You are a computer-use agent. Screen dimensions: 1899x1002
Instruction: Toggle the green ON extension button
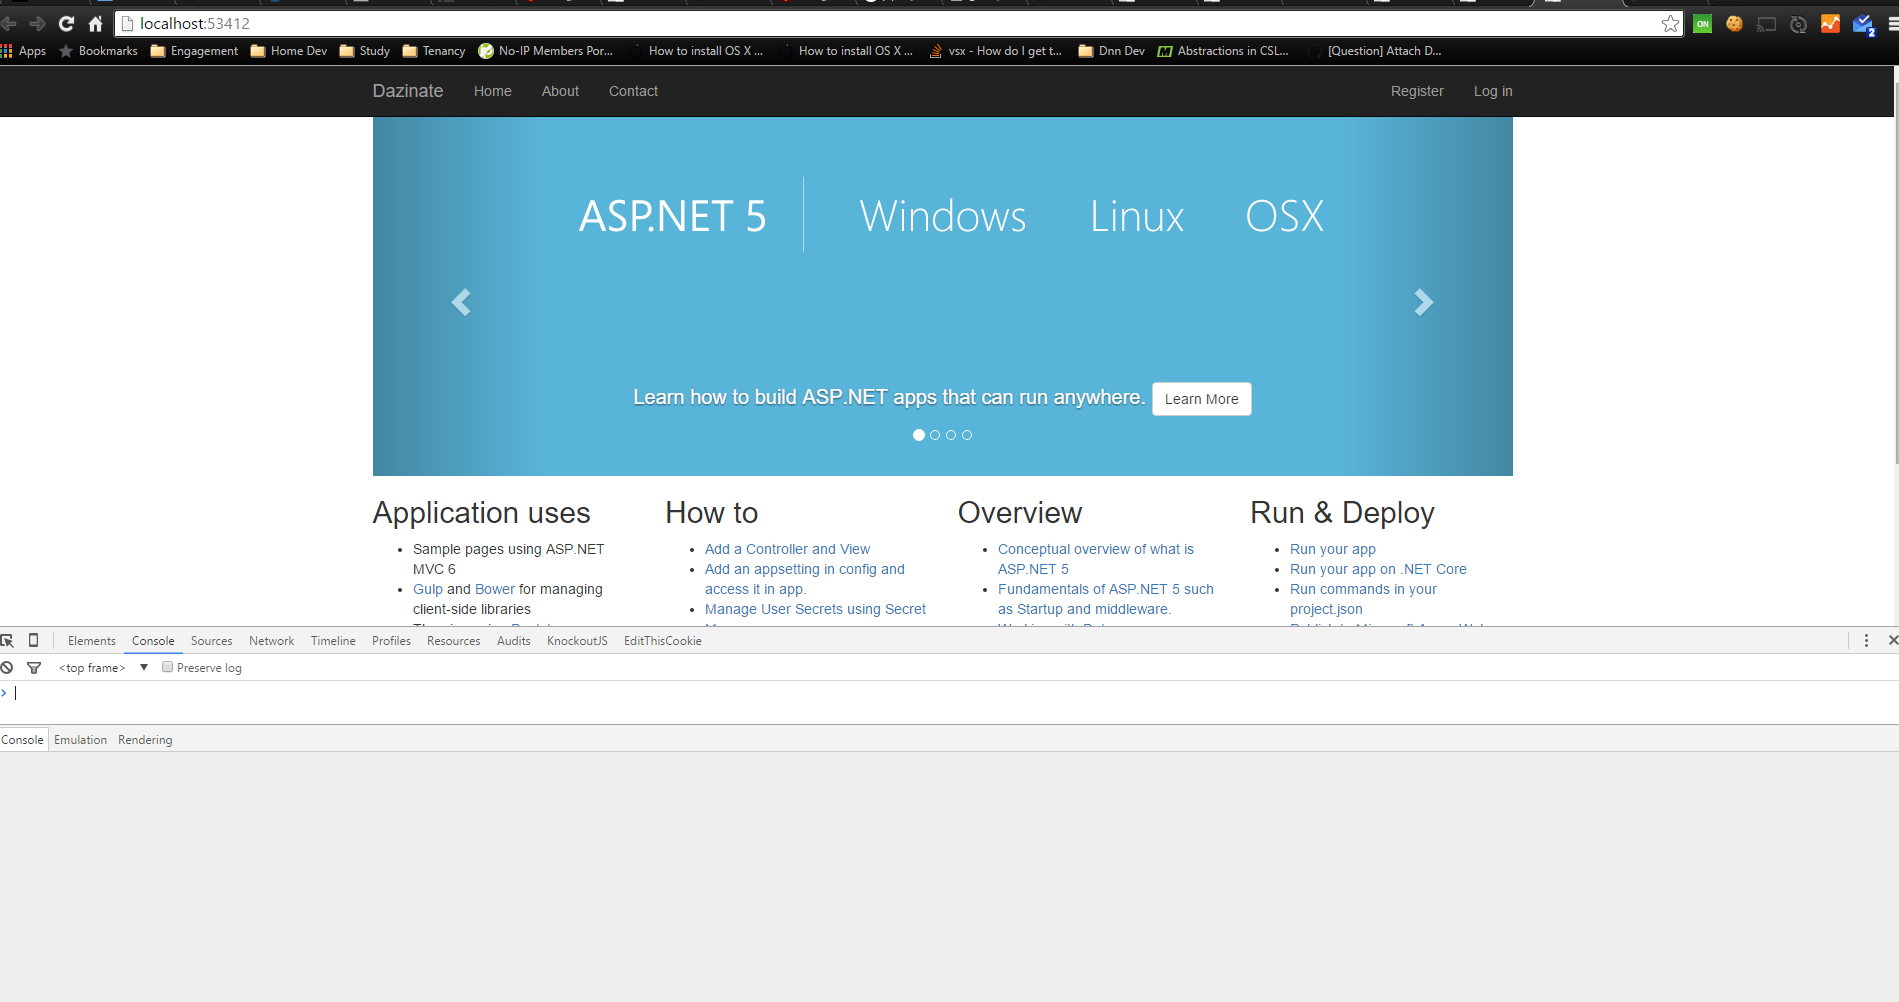click(x=1702, y=24)
